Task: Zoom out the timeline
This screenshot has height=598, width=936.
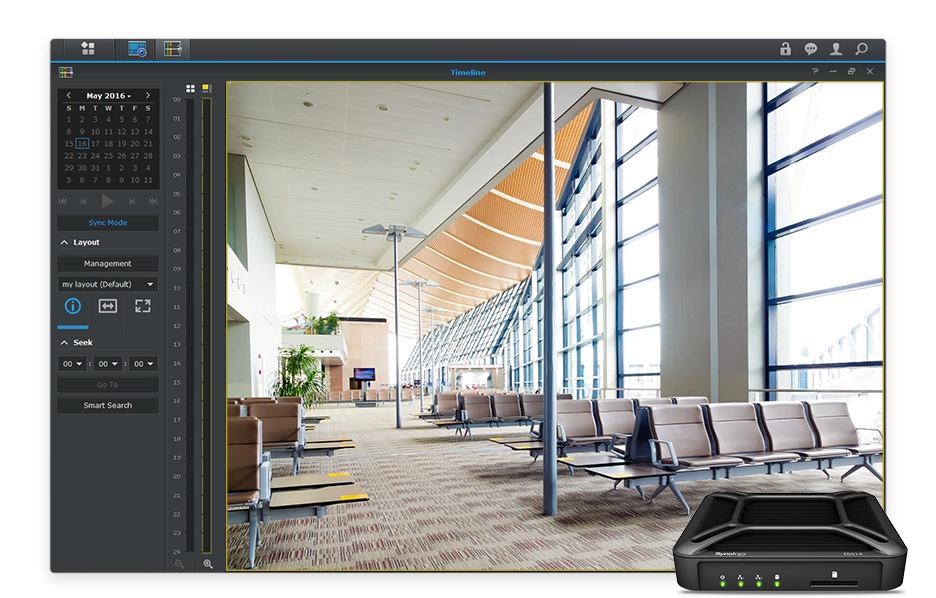Action: point(179,563)
